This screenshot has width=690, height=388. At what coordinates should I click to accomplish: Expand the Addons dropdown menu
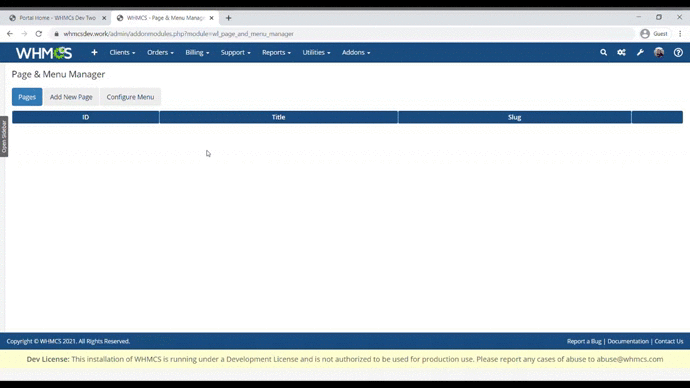(x=356, y=52)
